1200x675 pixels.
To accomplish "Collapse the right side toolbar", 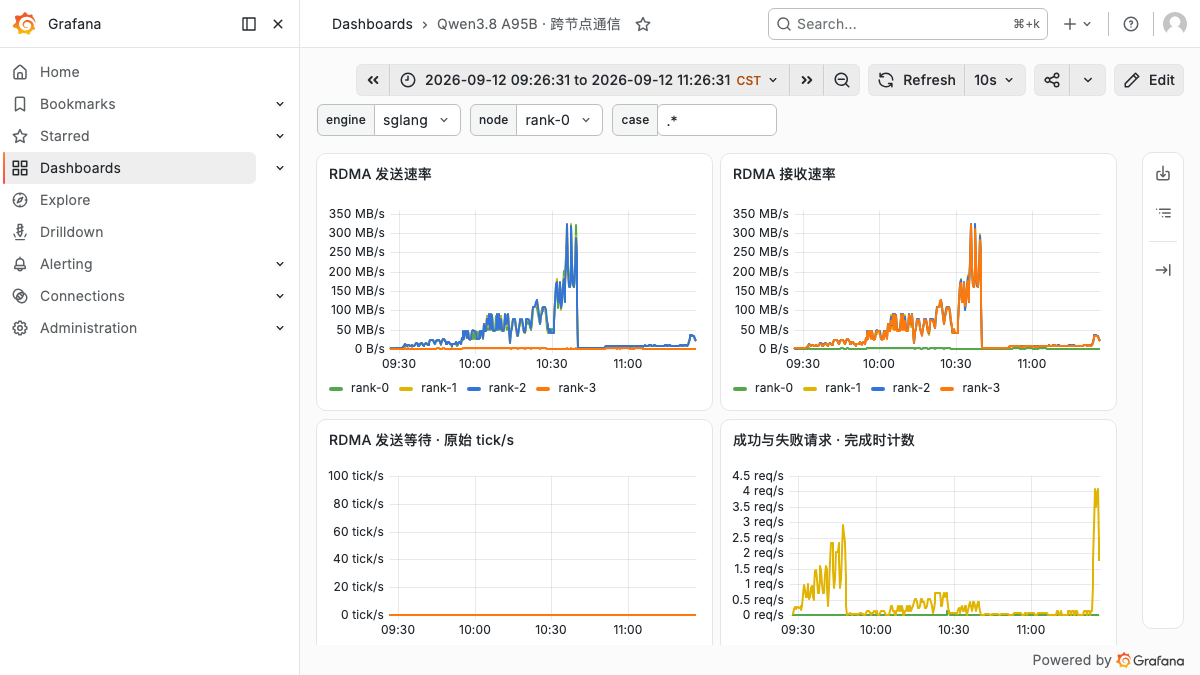I will click(1163, 270).
